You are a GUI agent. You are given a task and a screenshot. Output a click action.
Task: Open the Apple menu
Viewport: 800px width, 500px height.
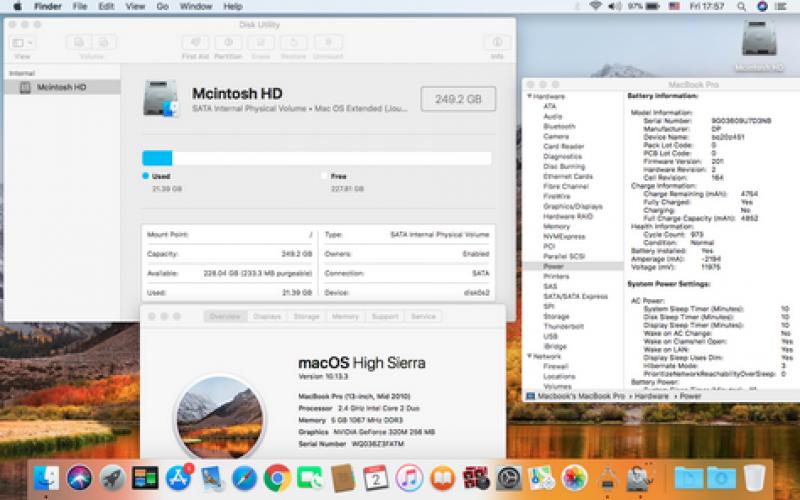click(x=17, y=7)
